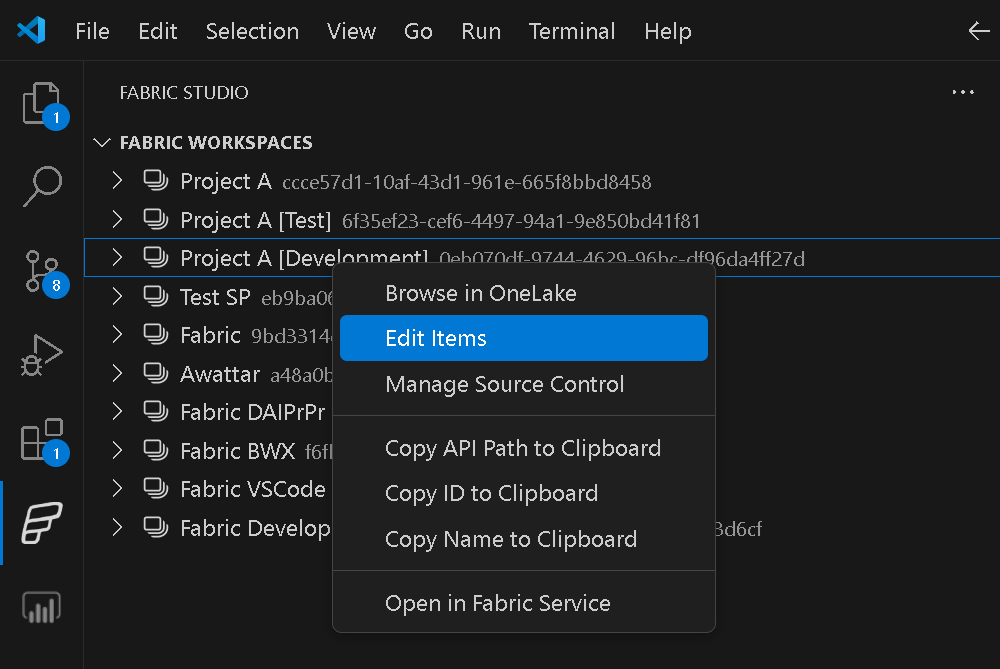Click the back navigation arrow

[979, 31]
